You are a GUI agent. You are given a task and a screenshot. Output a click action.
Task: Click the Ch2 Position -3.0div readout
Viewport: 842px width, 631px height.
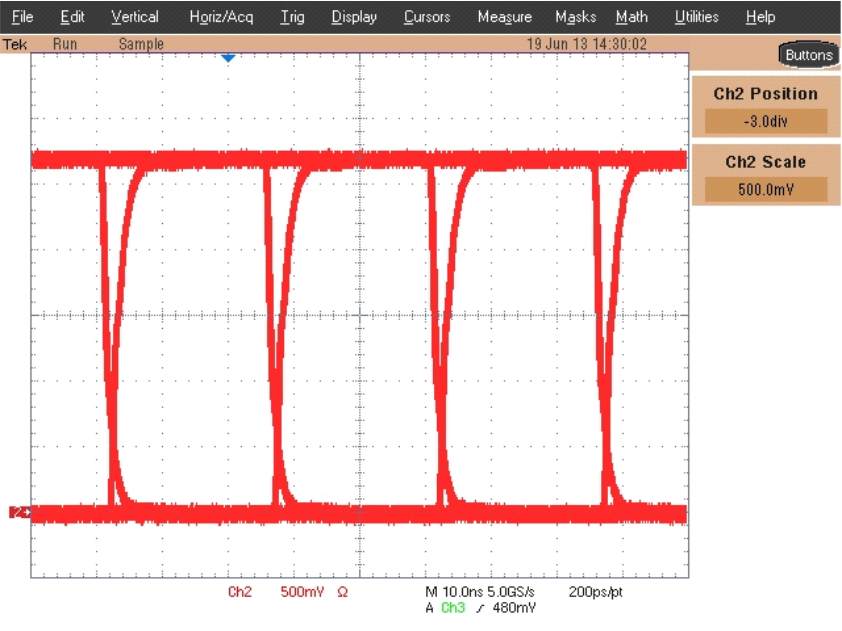[x=766, y=121]
